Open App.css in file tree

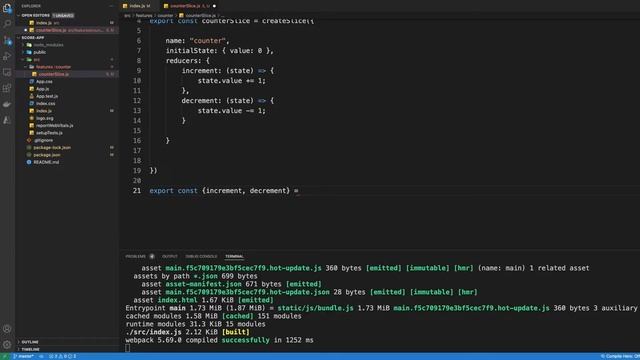[44, 82]
